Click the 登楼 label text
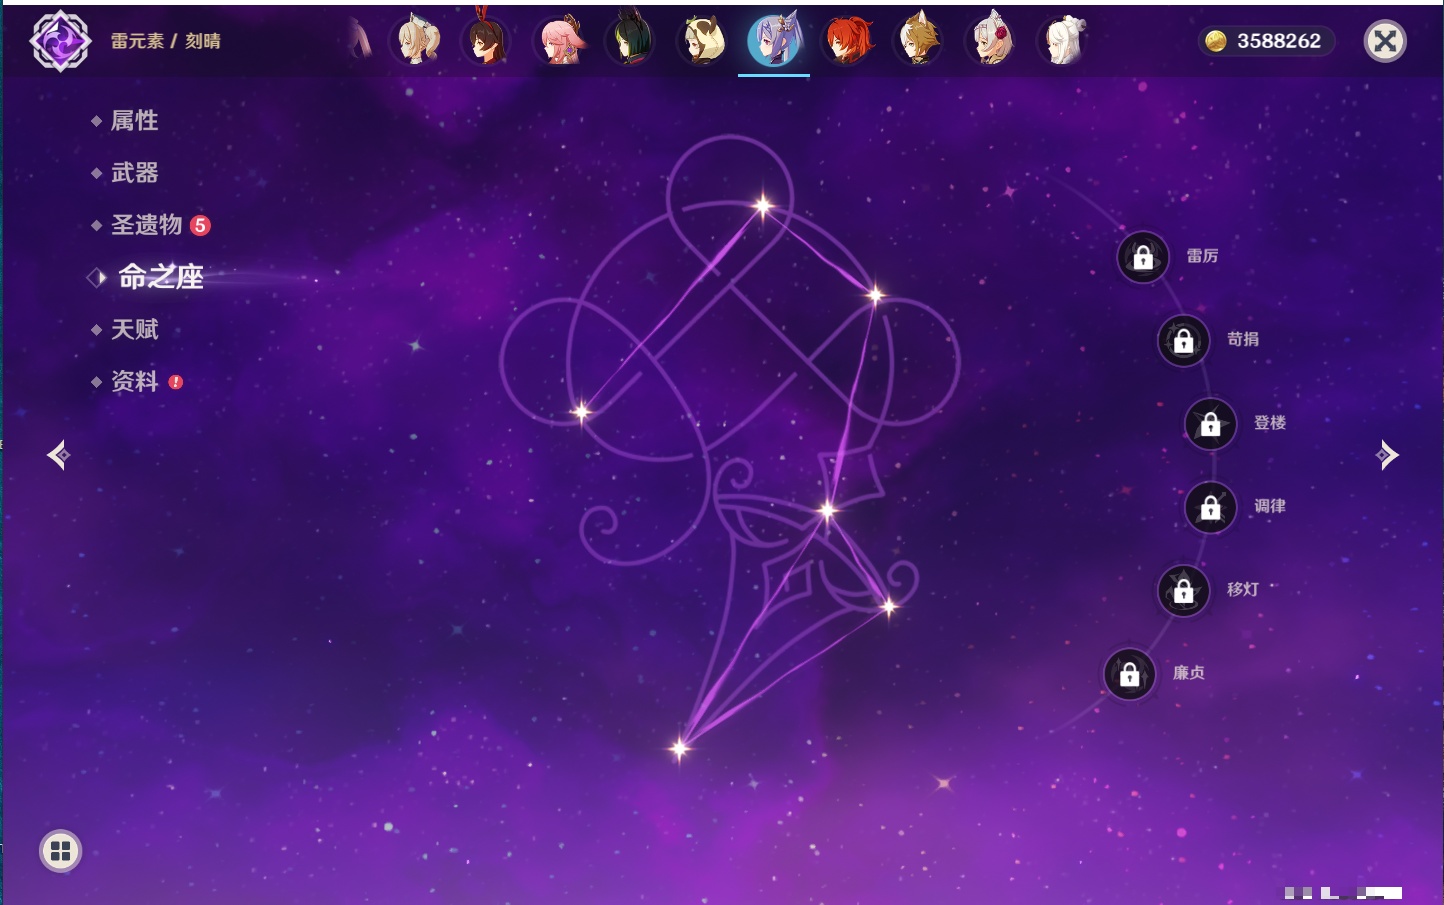 tap(1270, 423)
